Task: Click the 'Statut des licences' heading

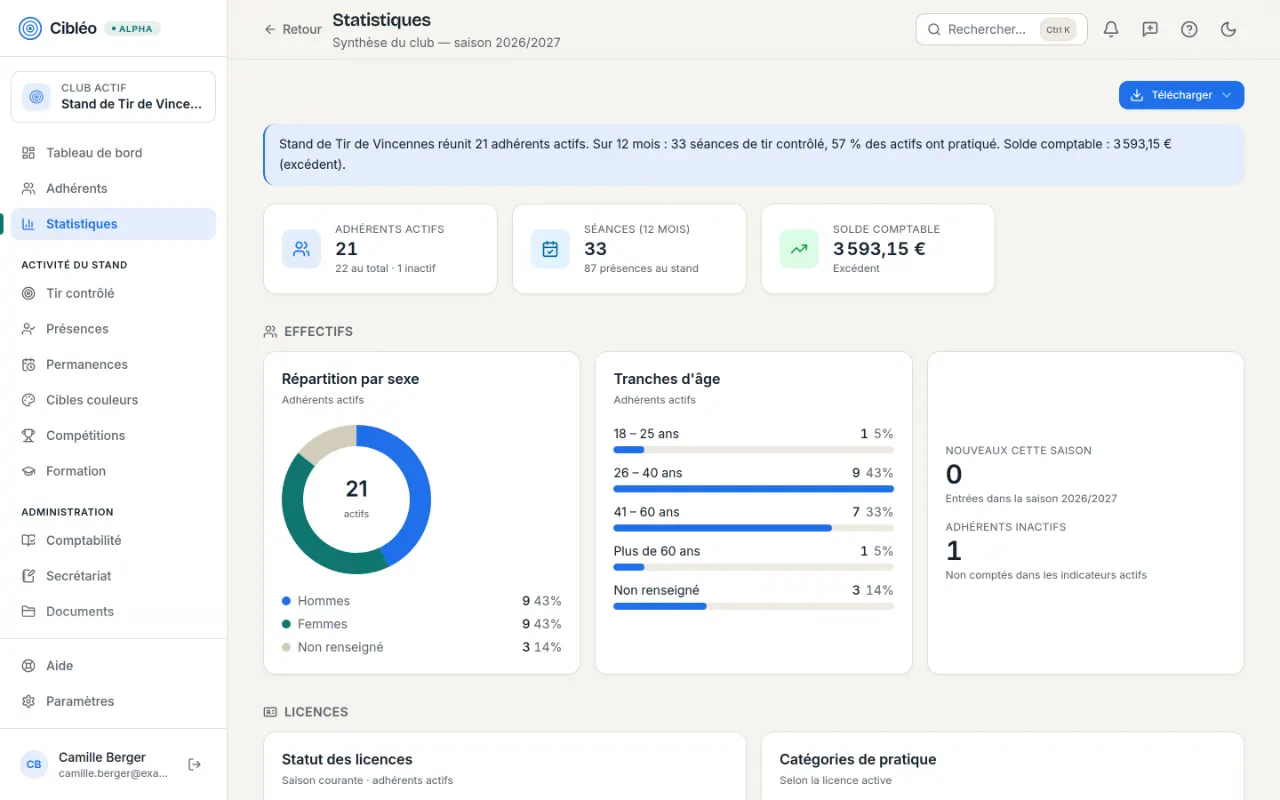Action: click(347, 760)
